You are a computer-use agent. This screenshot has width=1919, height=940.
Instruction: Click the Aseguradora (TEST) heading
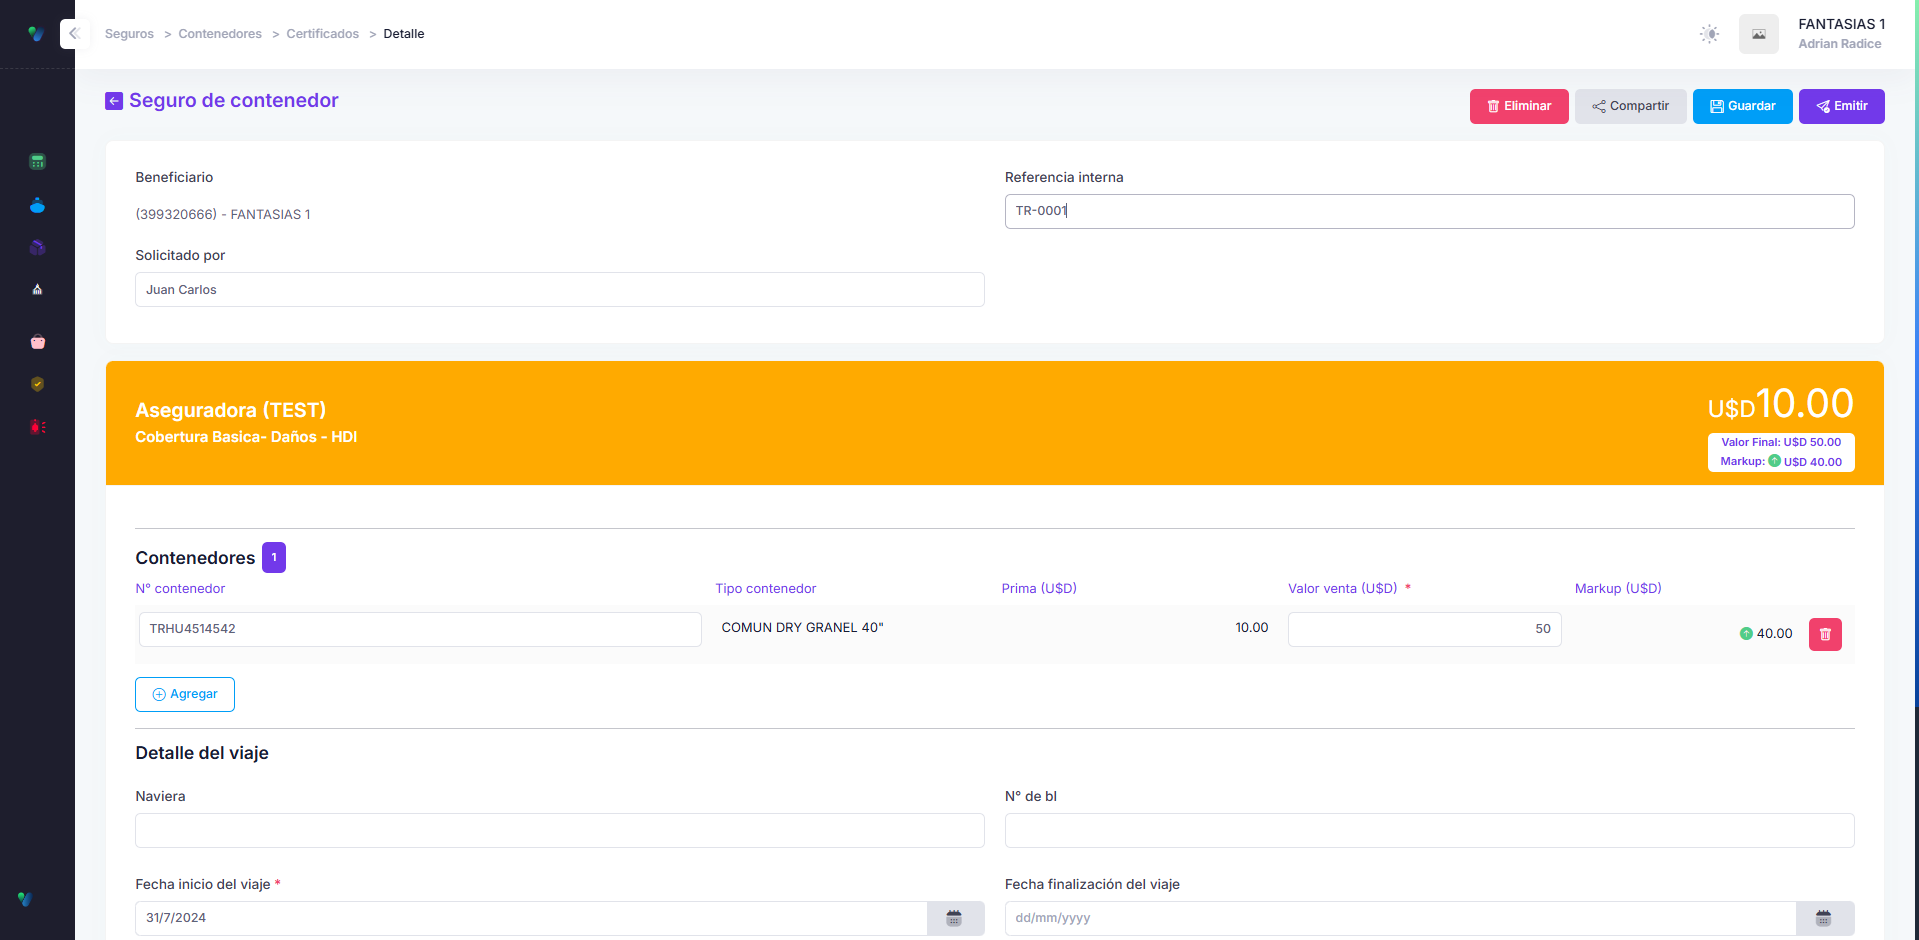pos(230,410)
